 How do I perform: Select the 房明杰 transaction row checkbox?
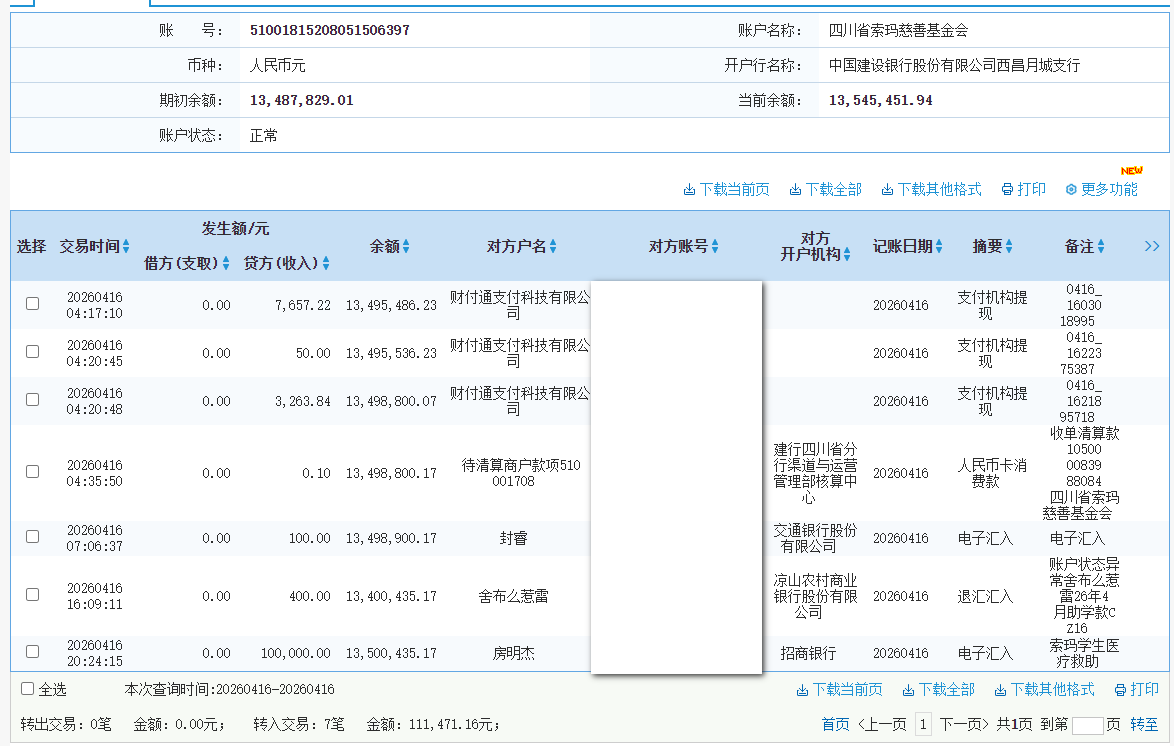click(x=32, y=652)
